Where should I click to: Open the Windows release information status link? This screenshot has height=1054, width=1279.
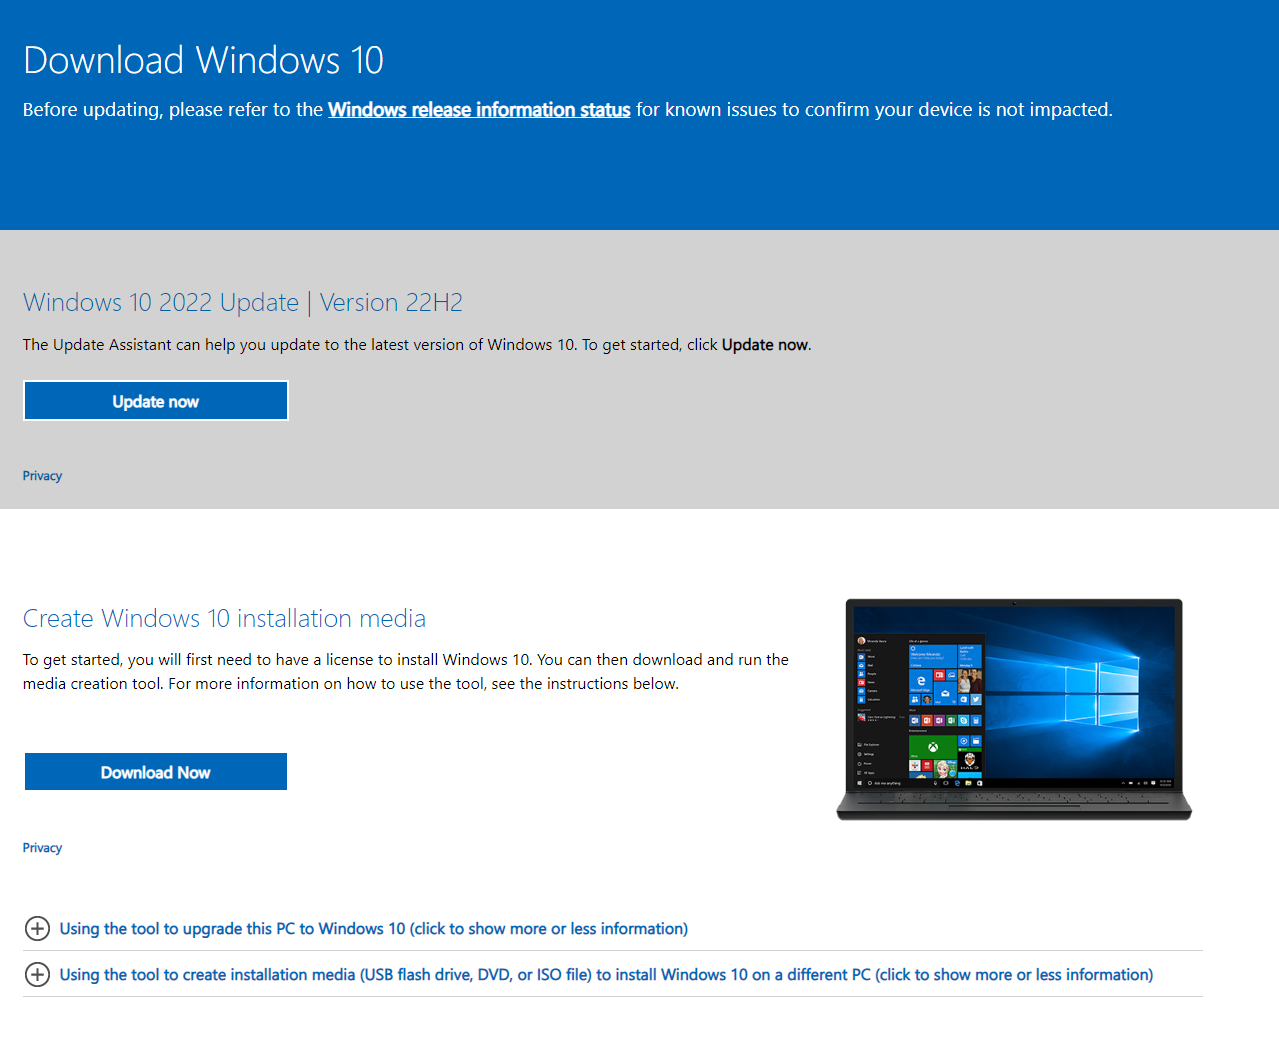[x=478, y=109]
